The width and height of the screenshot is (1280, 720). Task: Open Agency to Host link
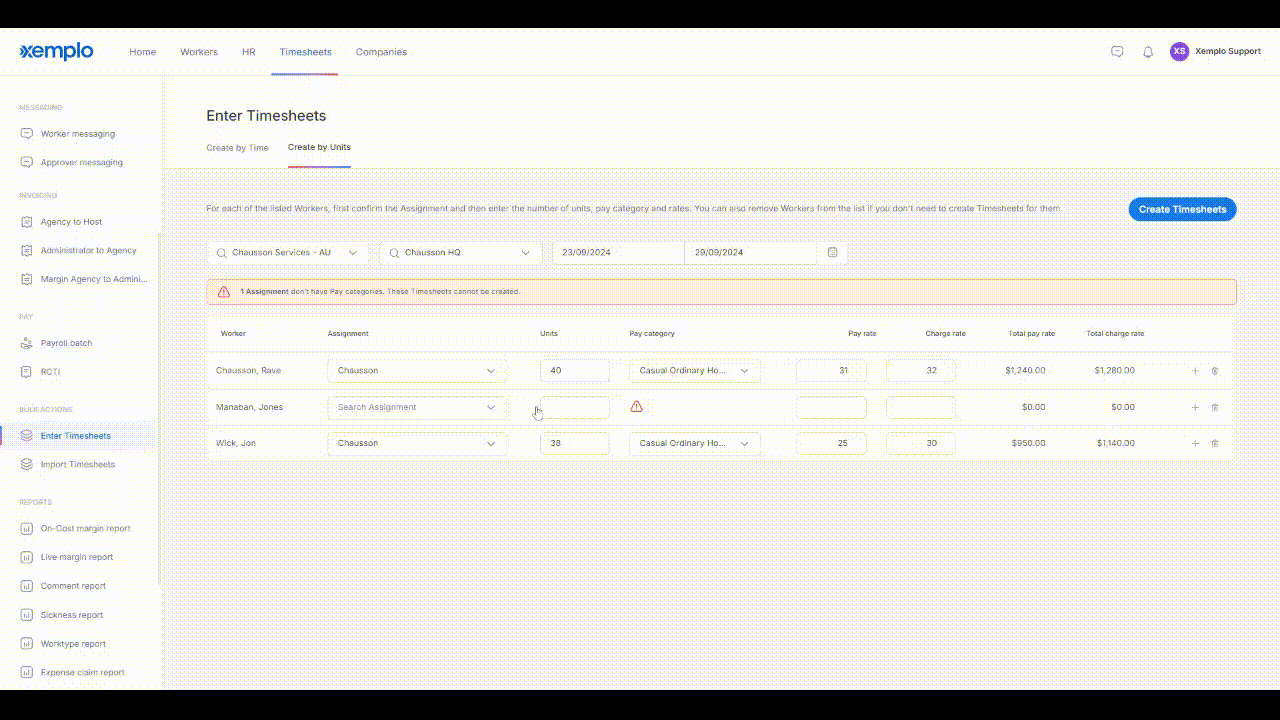71,222
